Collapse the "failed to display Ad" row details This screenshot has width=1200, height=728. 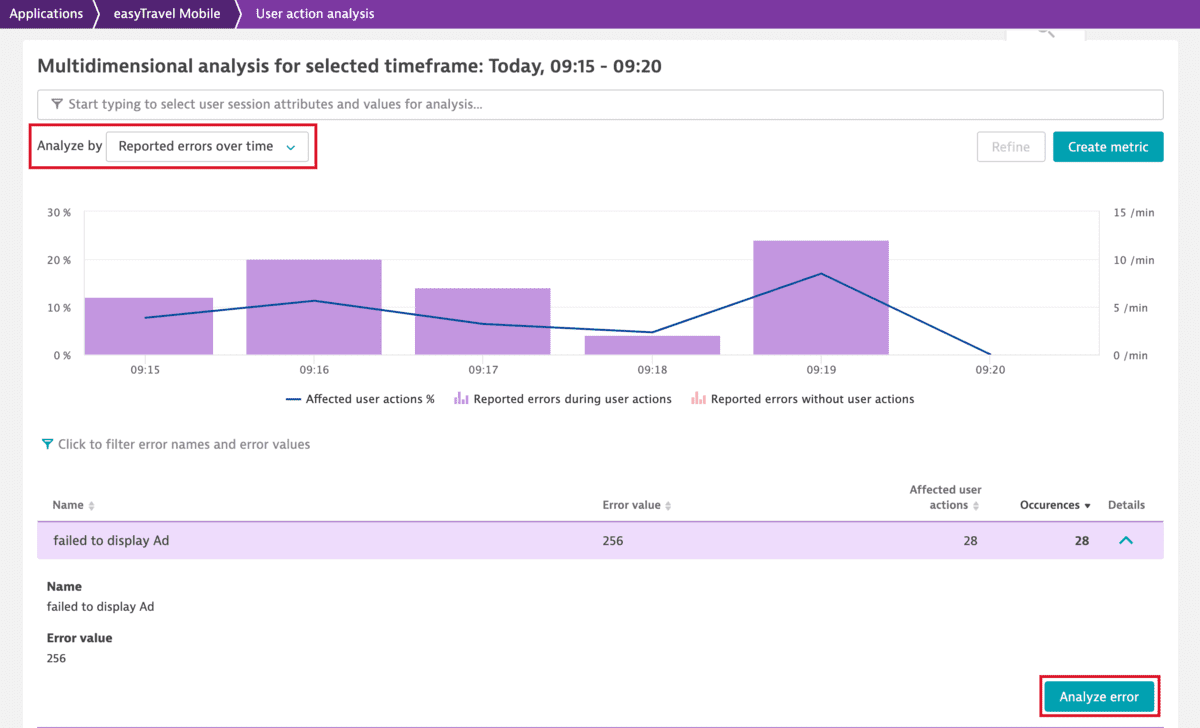pos(1126,540)
